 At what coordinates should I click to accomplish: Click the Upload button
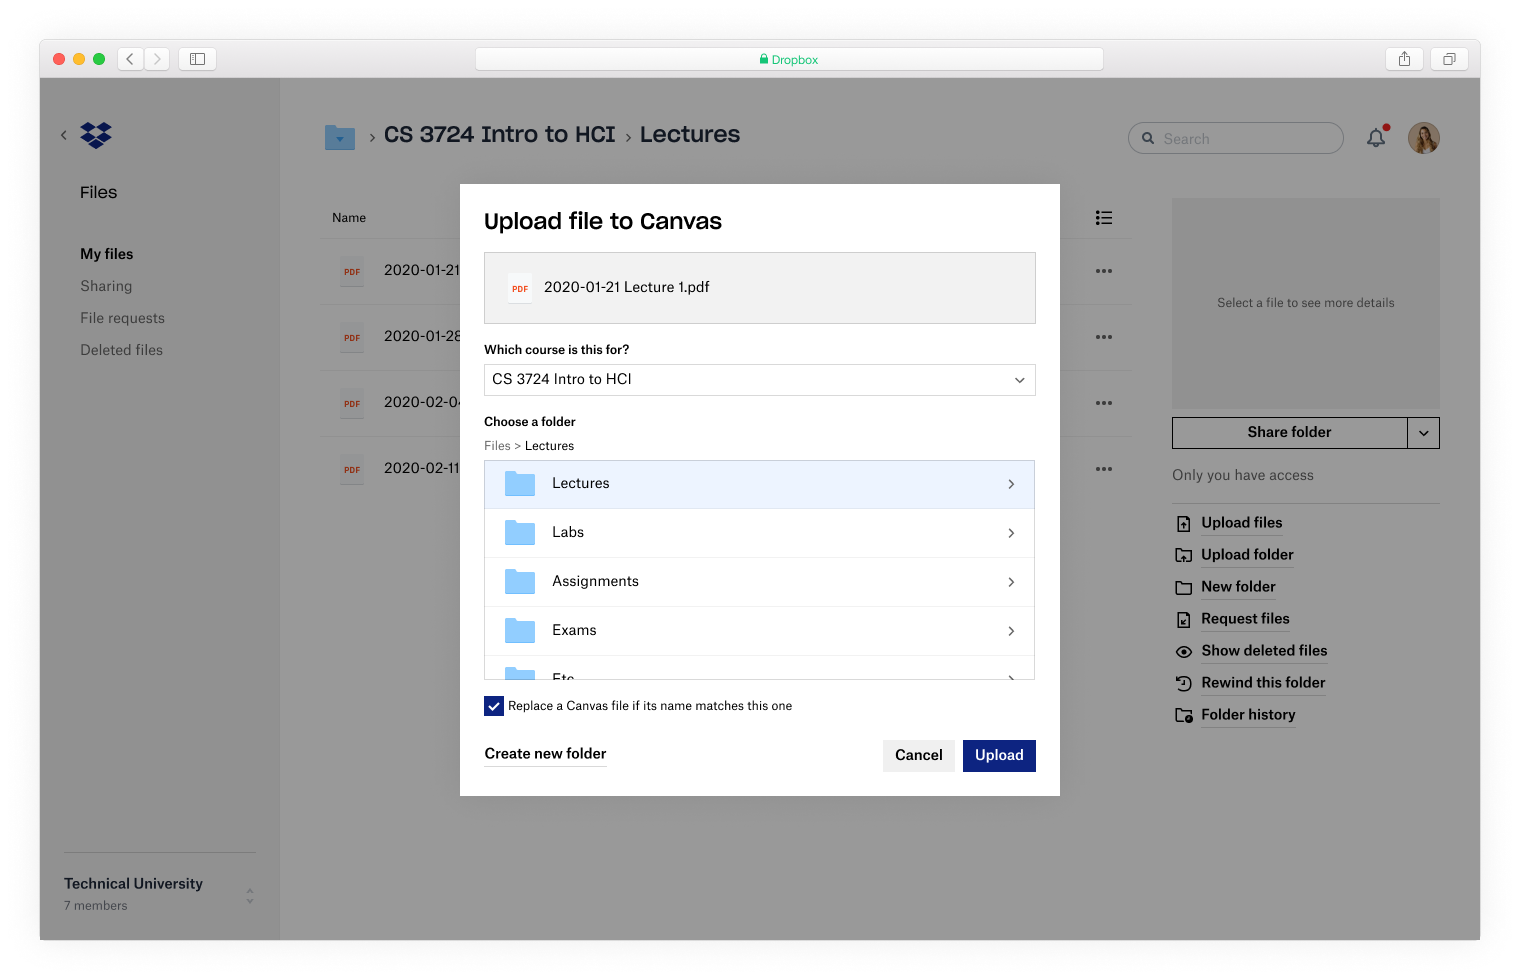pyautogui.click(x=998, y=756)
